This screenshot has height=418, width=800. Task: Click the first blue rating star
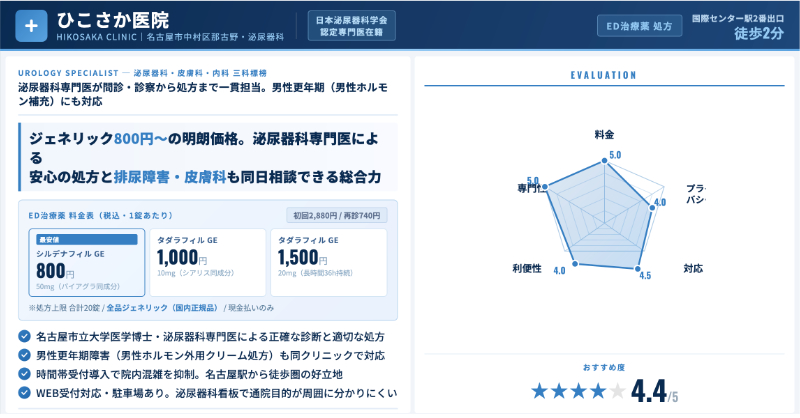tap(540, 391)
